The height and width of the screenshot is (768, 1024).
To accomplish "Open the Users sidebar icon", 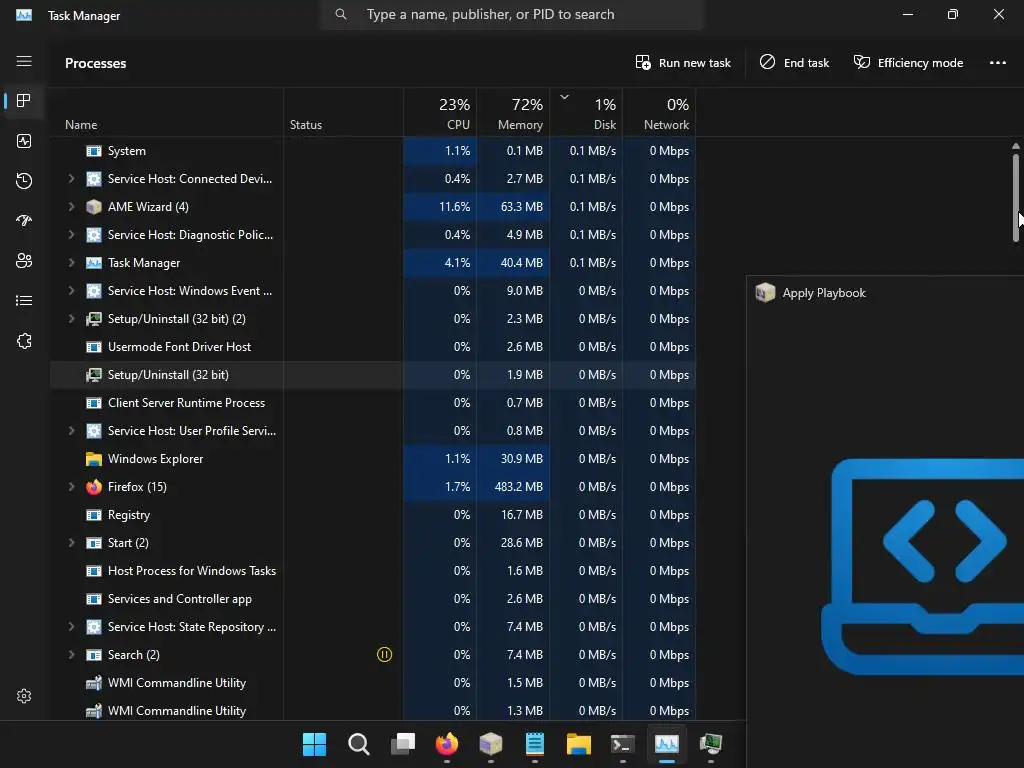I will [24, 261].
